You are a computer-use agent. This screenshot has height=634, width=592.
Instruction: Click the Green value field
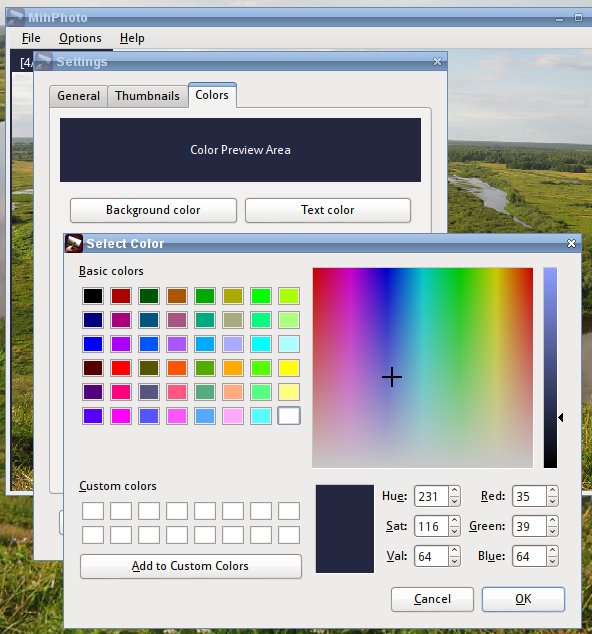click(x=529, y=526)
